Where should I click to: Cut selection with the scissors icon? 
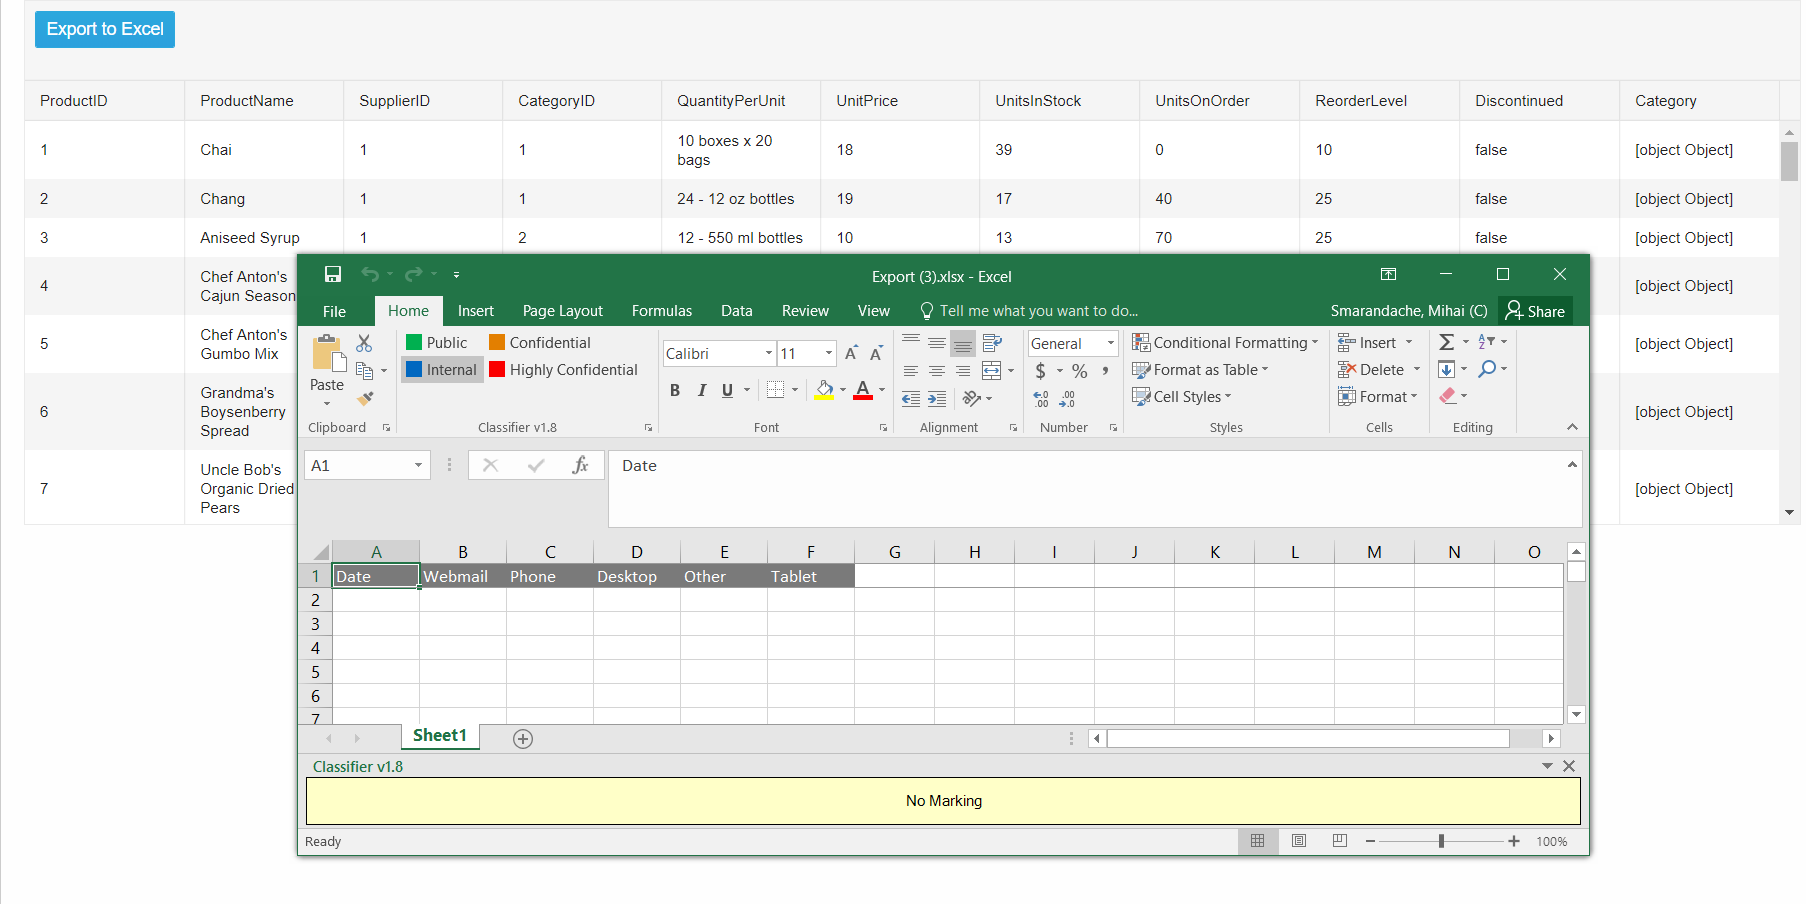[364, 343]
